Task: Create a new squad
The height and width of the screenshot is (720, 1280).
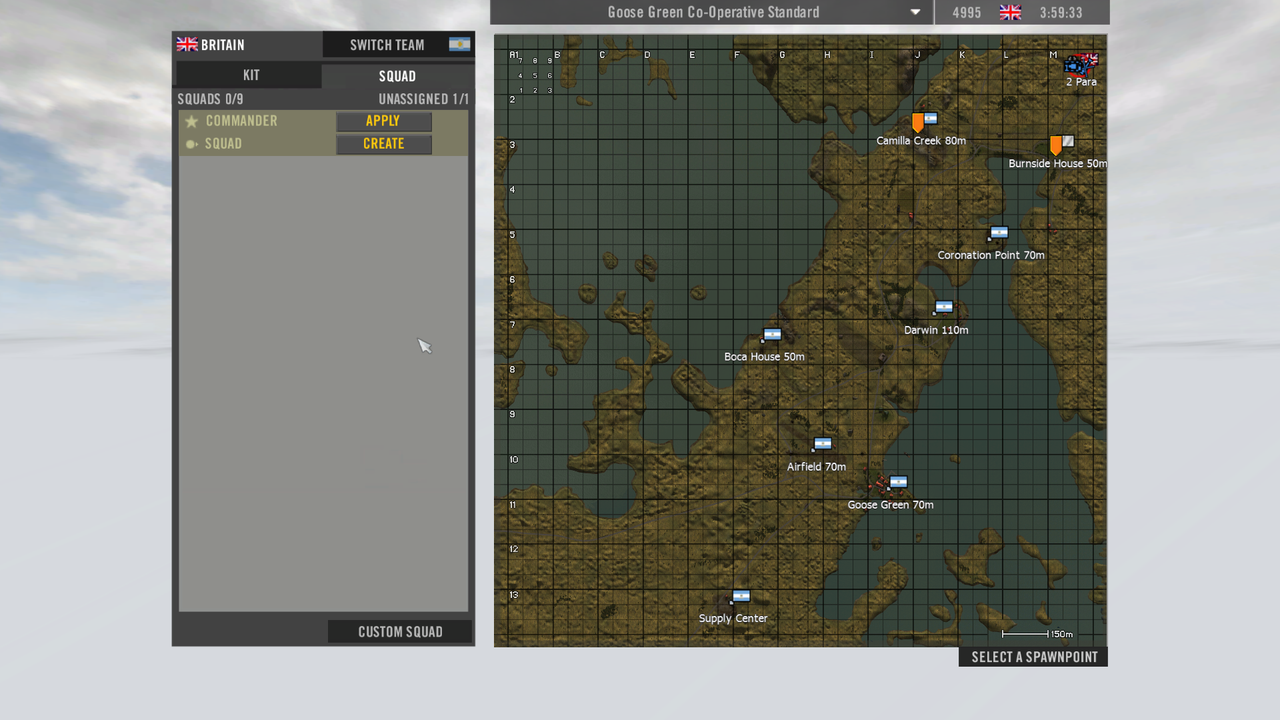Action: tap(383, 144)
